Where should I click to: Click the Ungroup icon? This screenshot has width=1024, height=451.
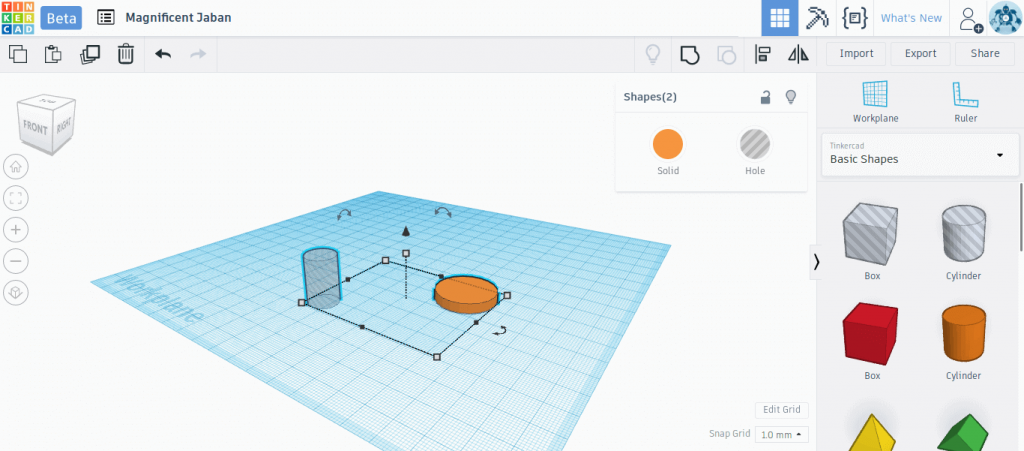726,54
